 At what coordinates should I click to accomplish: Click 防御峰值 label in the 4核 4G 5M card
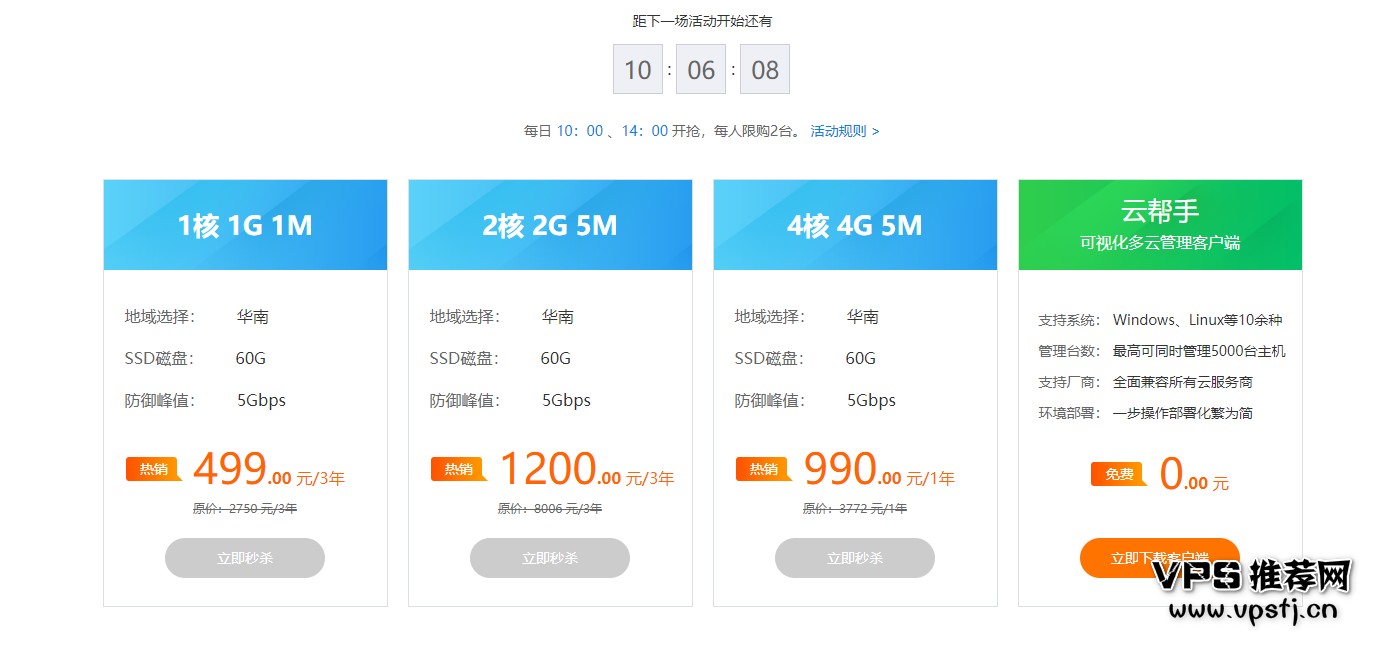point(770,400)
